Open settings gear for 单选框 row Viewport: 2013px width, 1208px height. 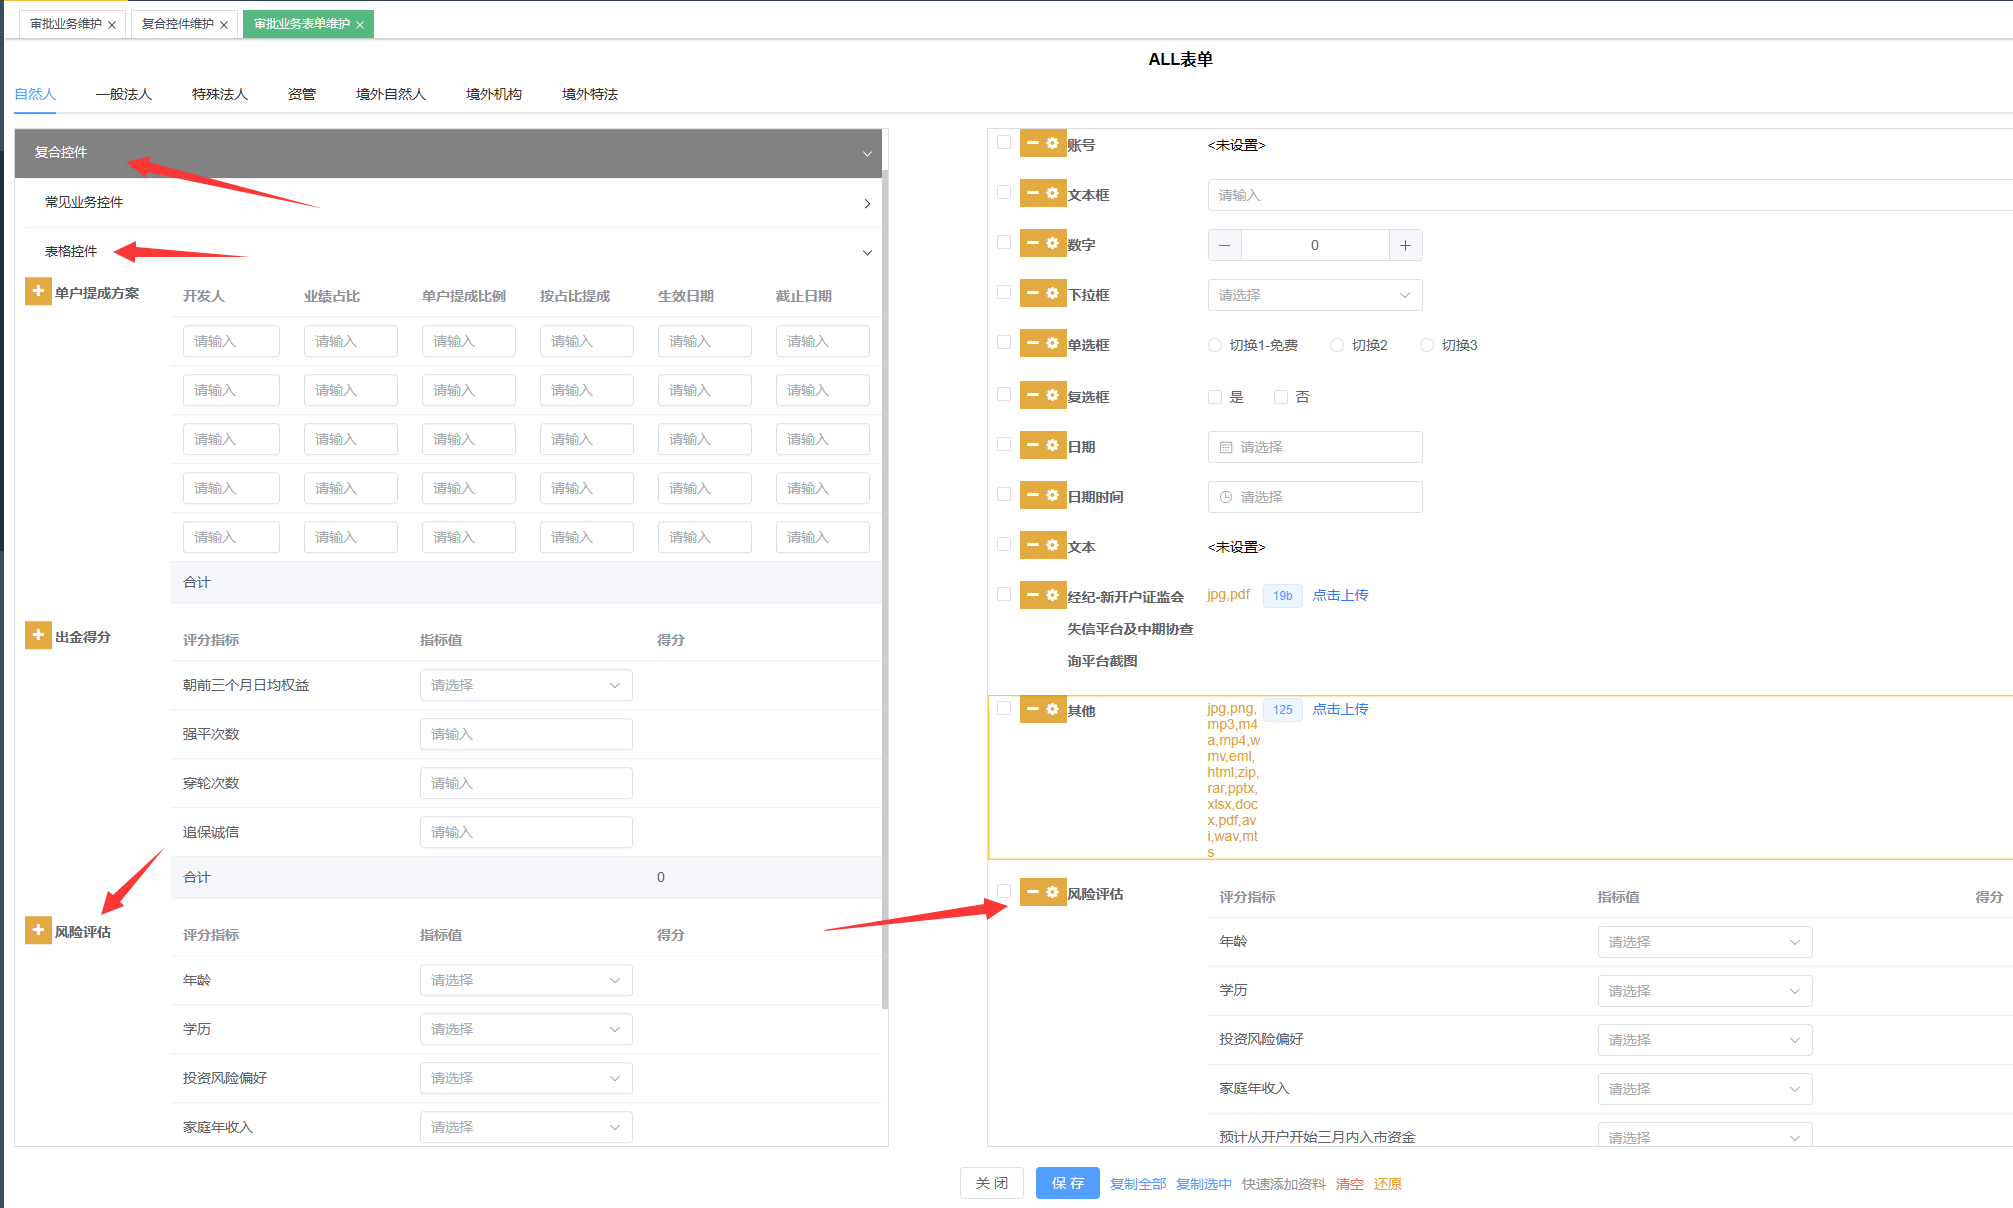(x=1052, y=344)
